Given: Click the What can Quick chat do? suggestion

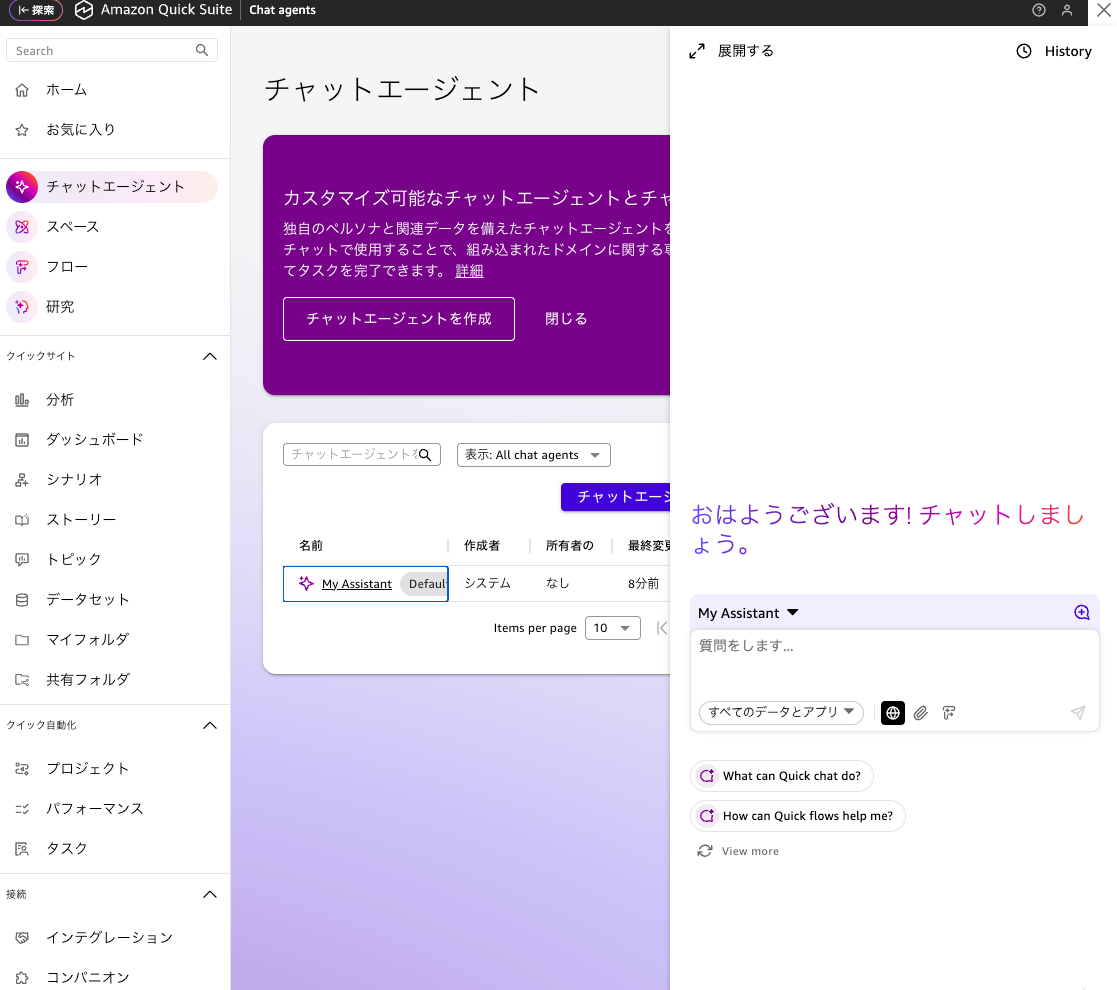Looking at the screenshot, I should 782,776.
